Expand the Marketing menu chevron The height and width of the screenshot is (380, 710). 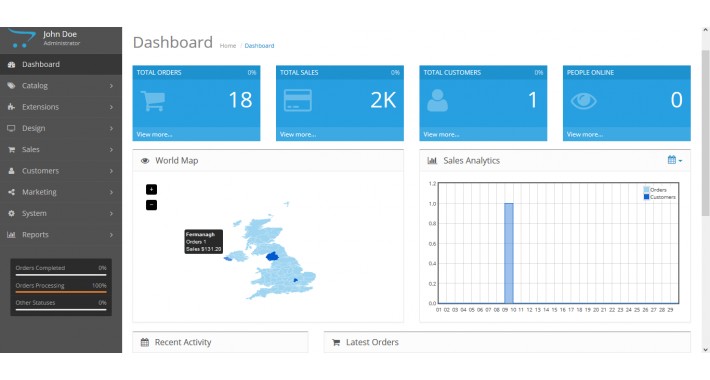point(111,192)
